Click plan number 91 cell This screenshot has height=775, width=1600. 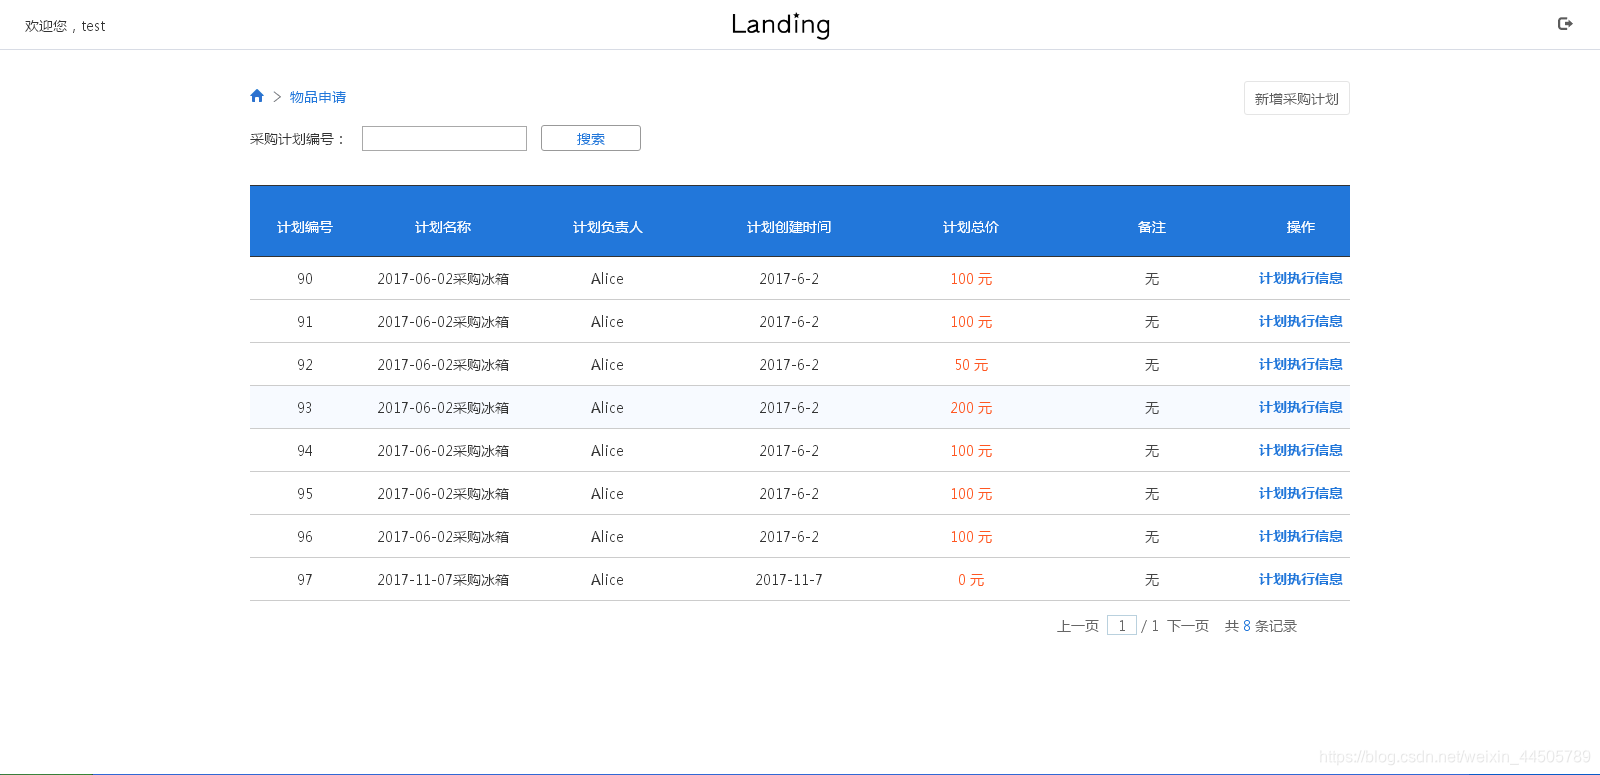click(305, 322)
